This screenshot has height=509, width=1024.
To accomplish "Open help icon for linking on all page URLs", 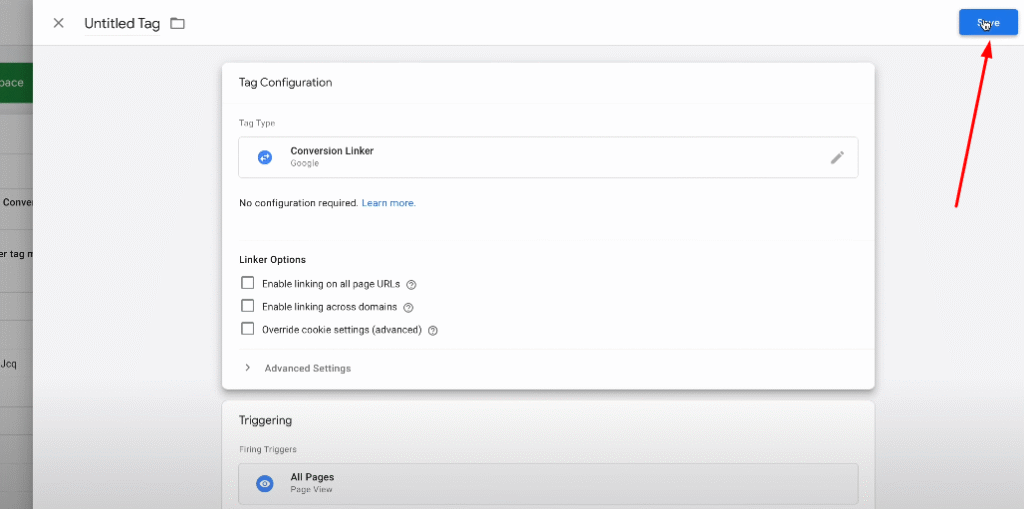I will pyautogui.click(x=411, y=285).
